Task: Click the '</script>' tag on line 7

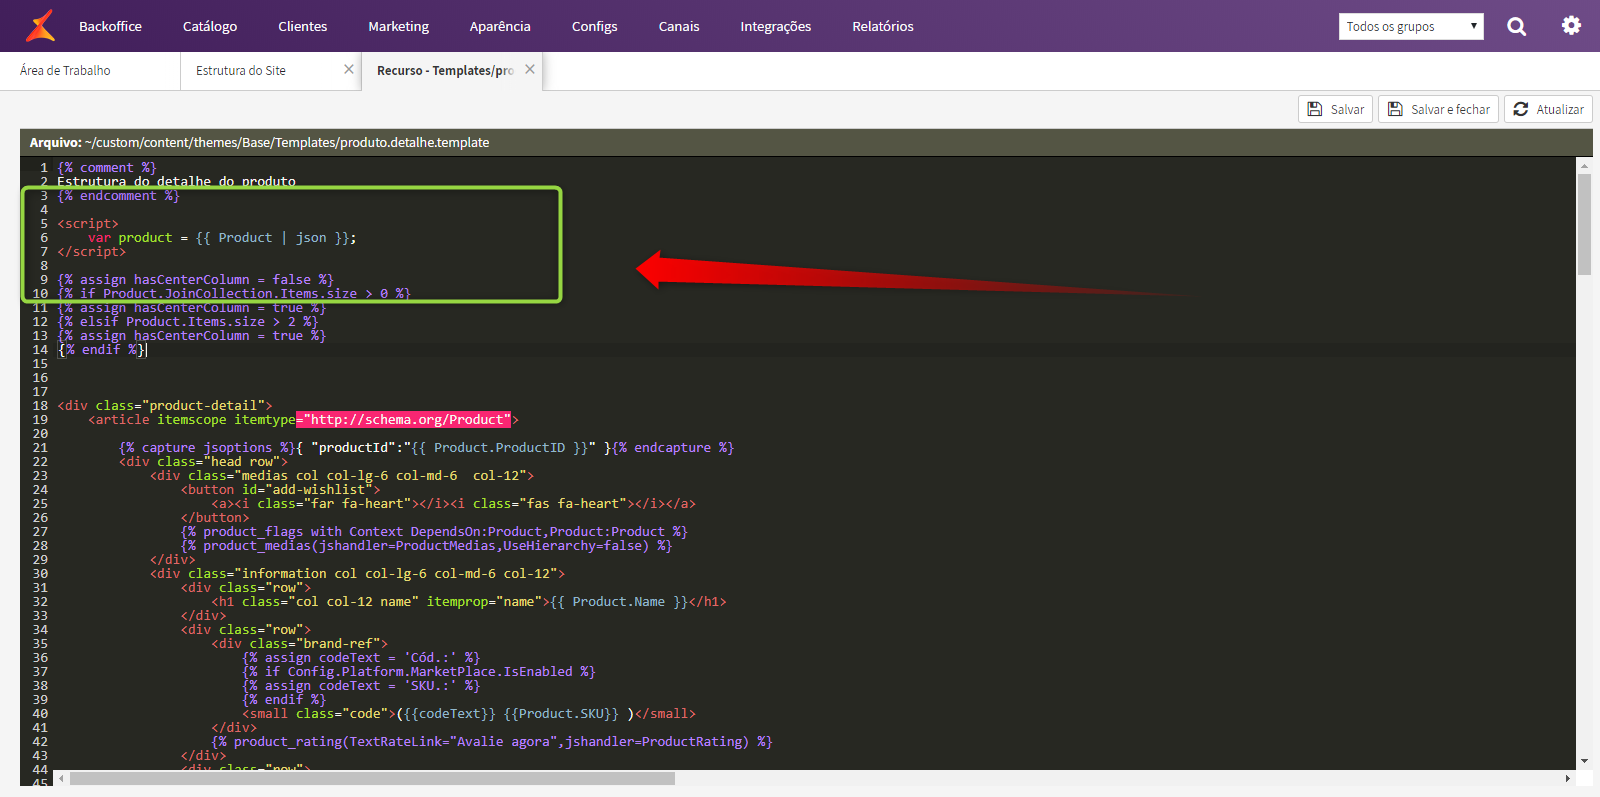Action: [92, 251]
